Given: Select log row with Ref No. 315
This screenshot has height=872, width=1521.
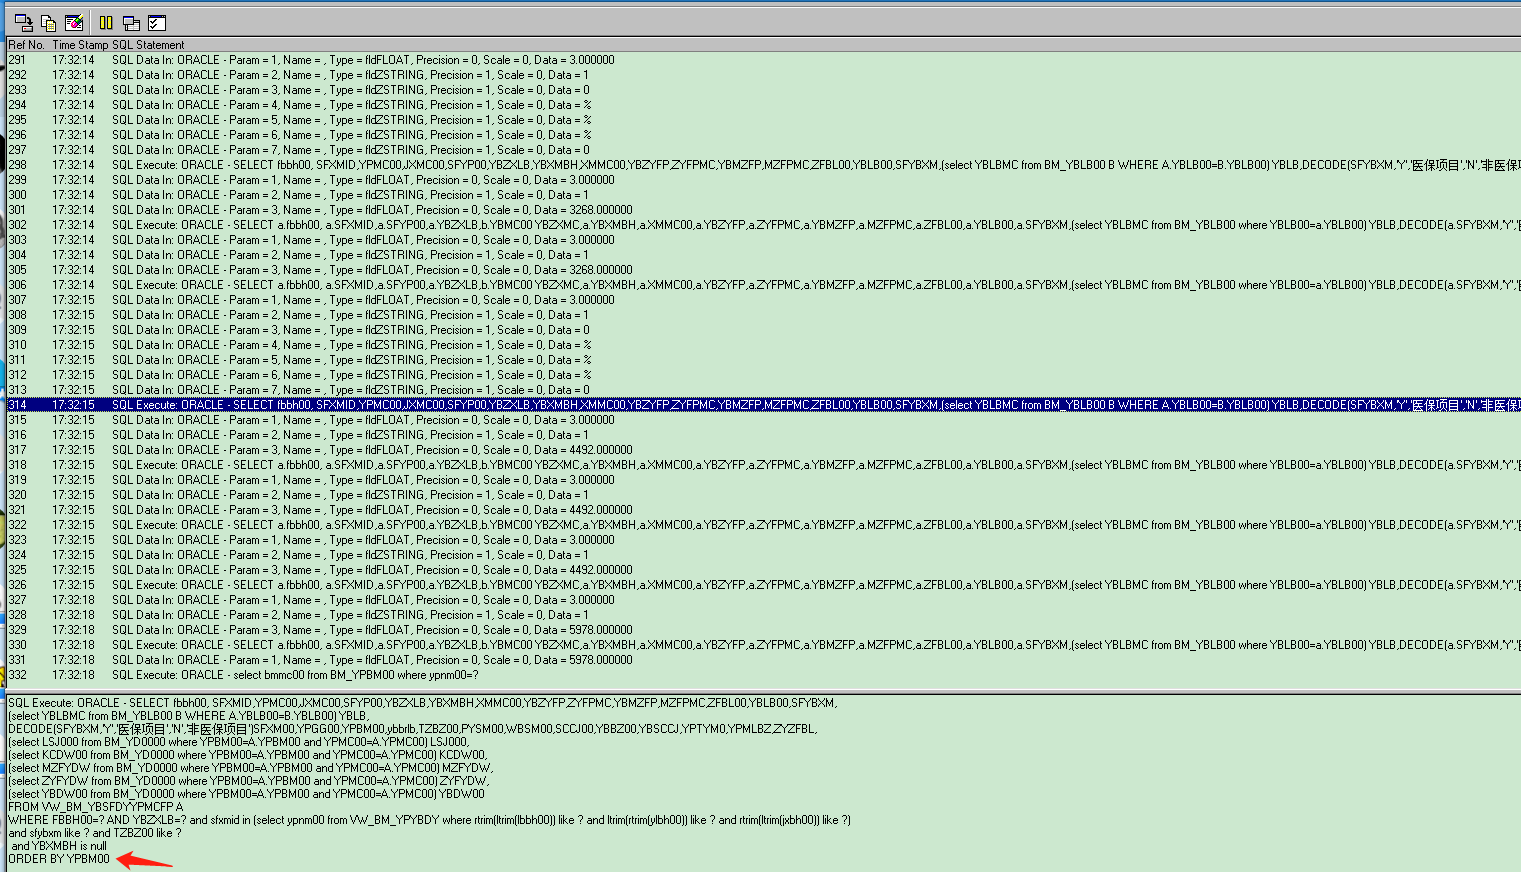Looking at the screenshot, I should click(764, 420).
